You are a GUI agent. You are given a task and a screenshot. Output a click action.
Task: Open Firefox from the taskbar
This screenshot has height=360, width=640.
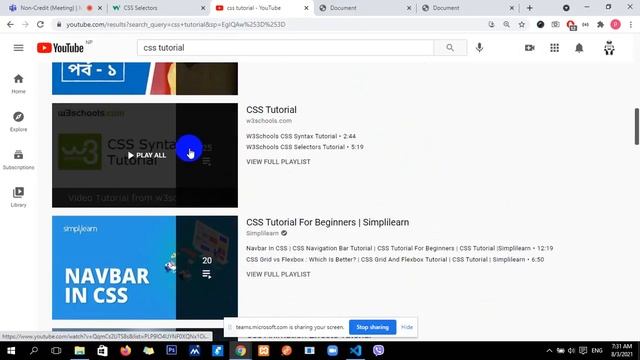pyautogui.click(x=126, y=351)
